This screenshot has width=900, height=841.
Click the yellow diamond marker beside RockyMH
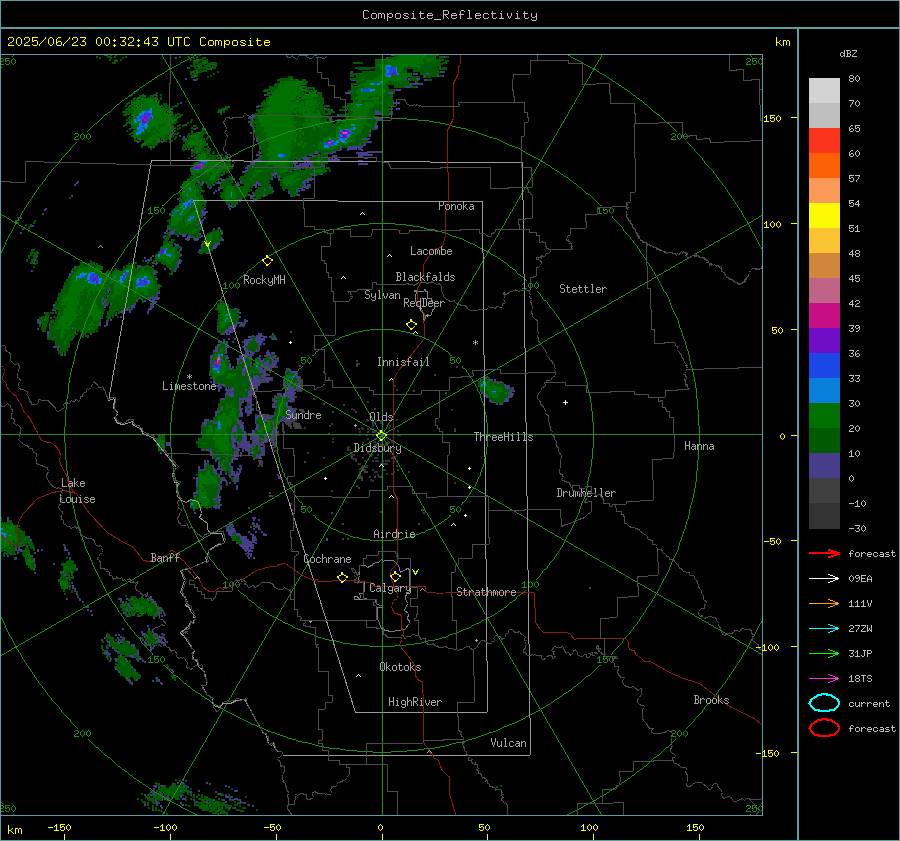[x=267, y=261]
